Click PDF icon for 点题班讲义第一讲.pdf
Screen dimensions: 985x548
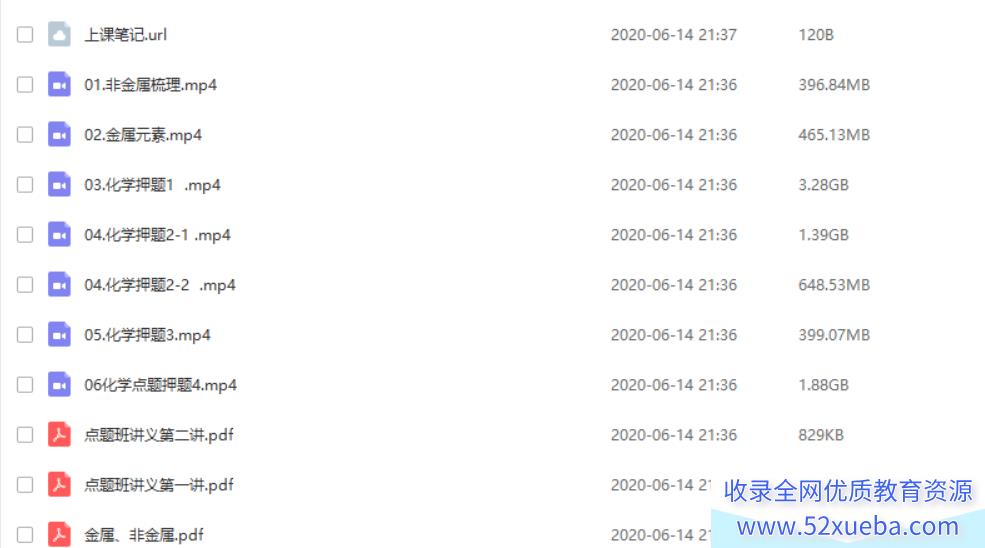pyautogui.click(x=59, y=485)
